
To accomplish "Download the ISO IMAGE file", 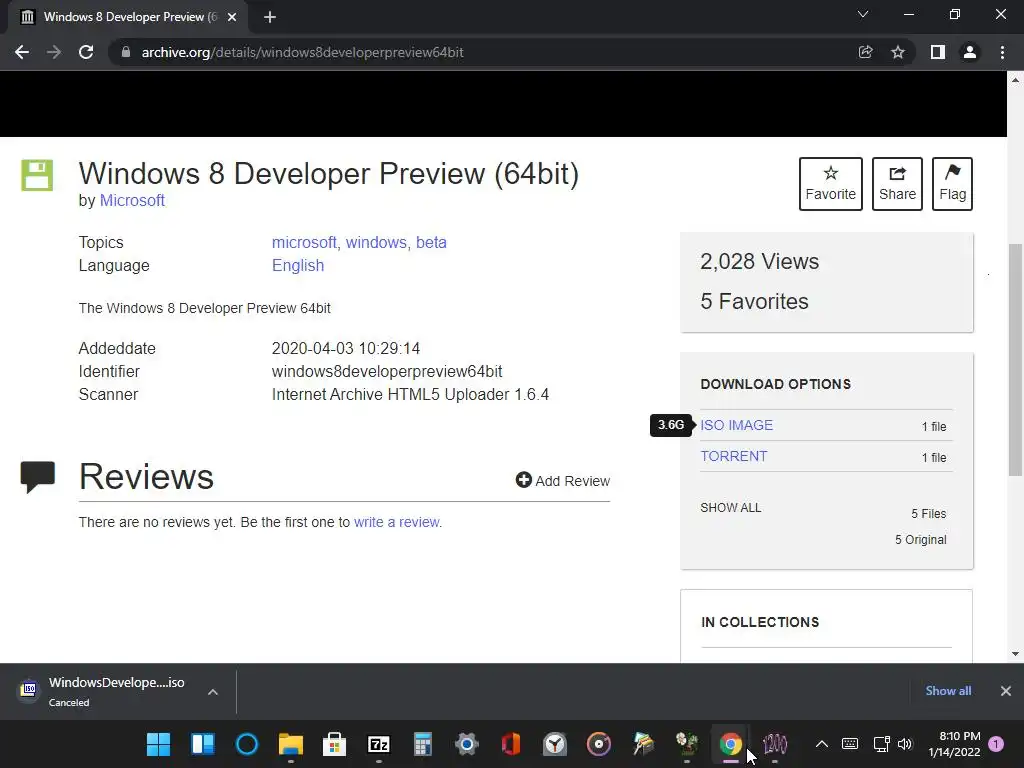I will click(x=737, y=425).
